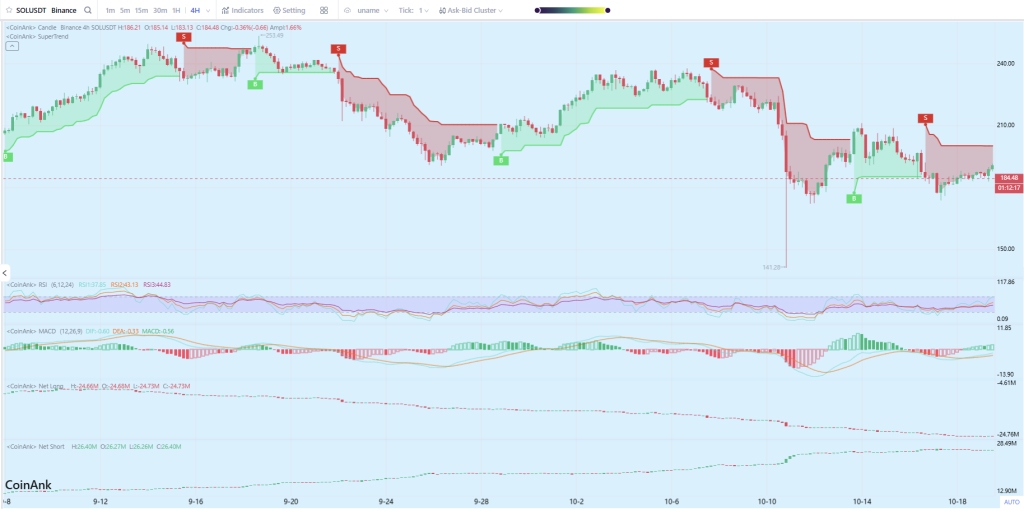Switch to the 1H timeframe
The width and height of the screenshot is (1024, 511).
[176, 10]
